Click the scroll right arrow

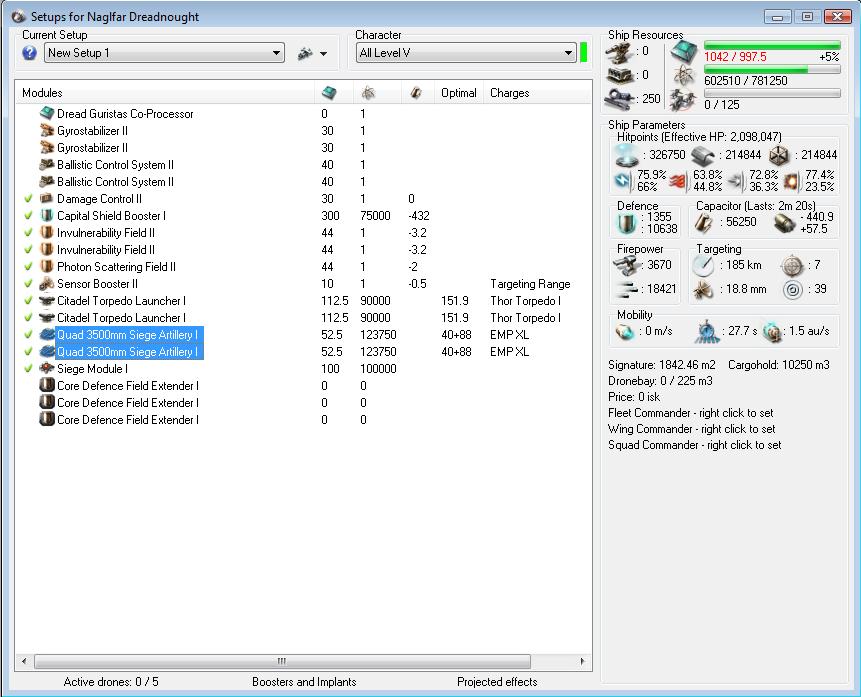pos(582,661)
